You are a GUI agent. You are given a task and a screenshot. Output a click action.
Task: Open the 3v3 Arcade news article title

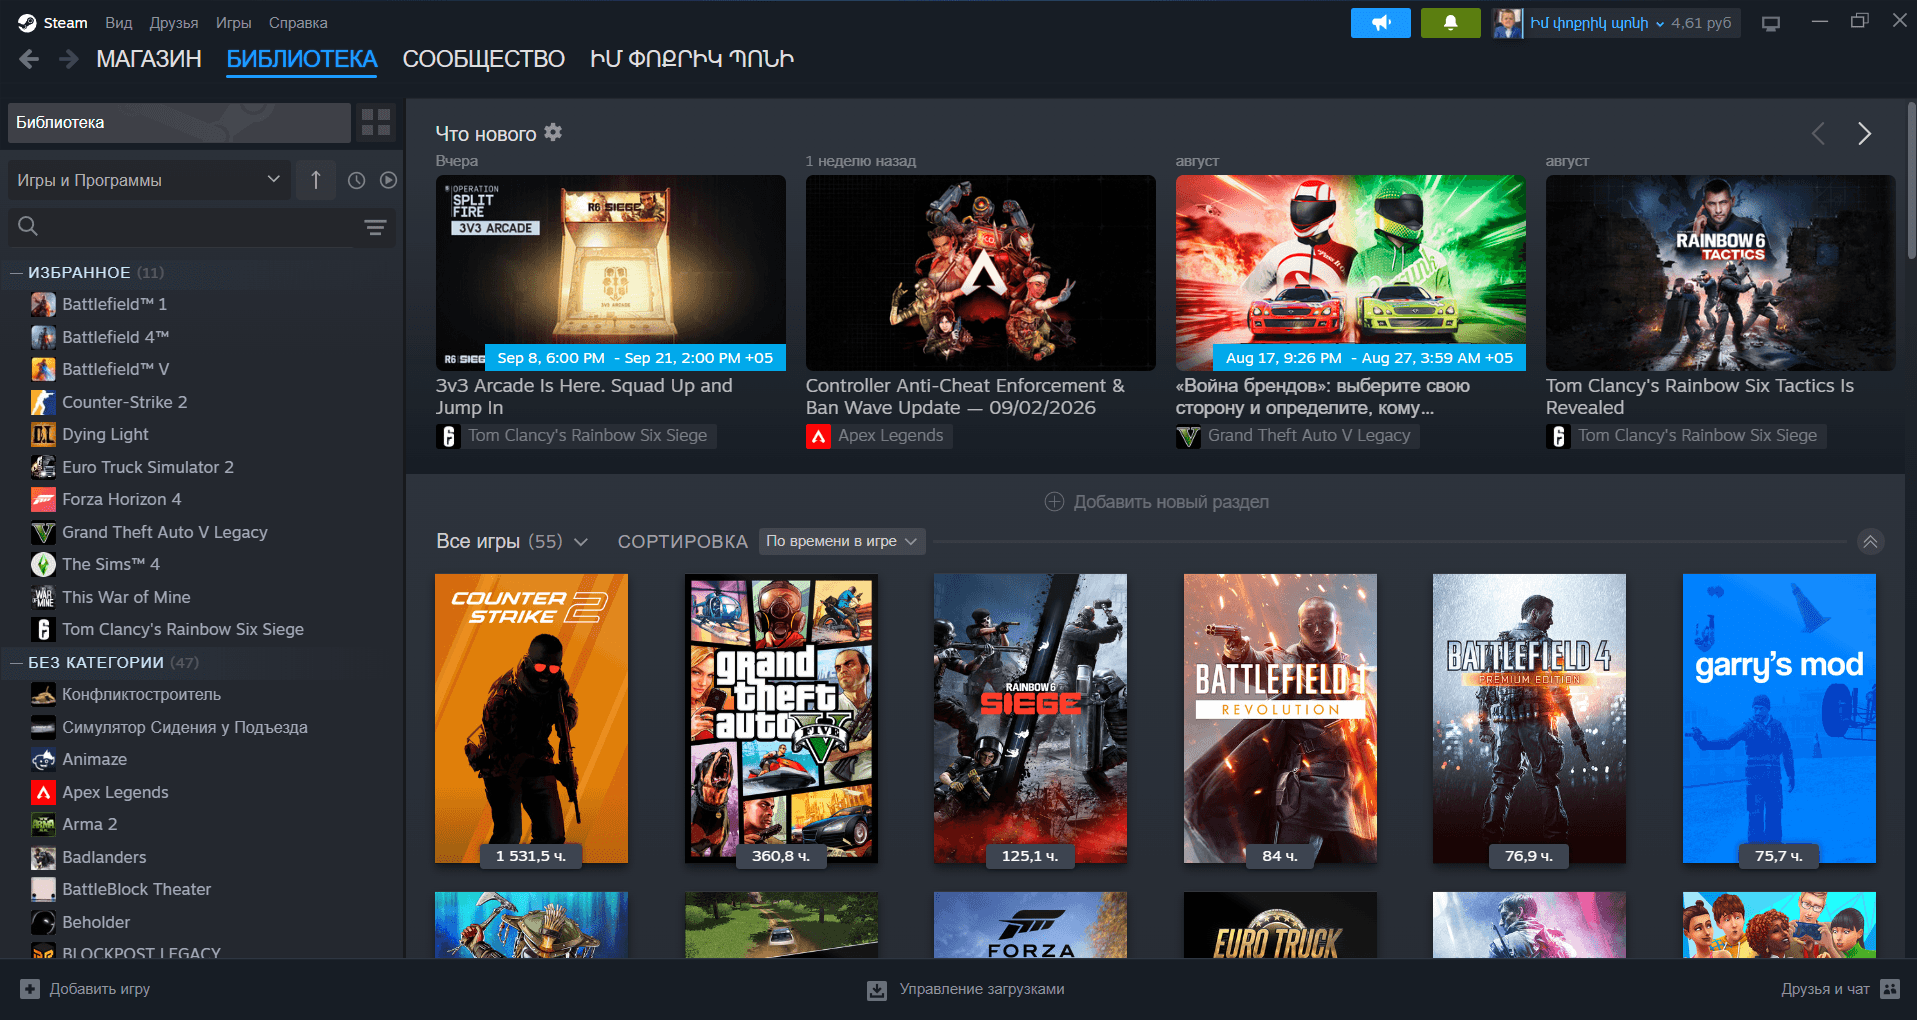[x=584, y=397]
